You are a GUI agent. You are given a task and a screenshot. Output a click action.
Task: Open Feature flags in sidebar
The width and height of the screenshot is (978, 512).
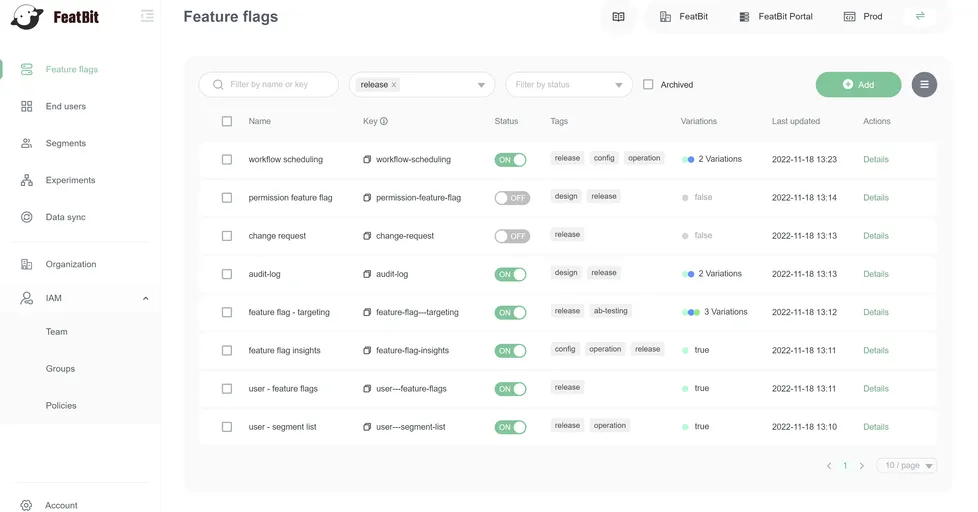click(72, 69)
